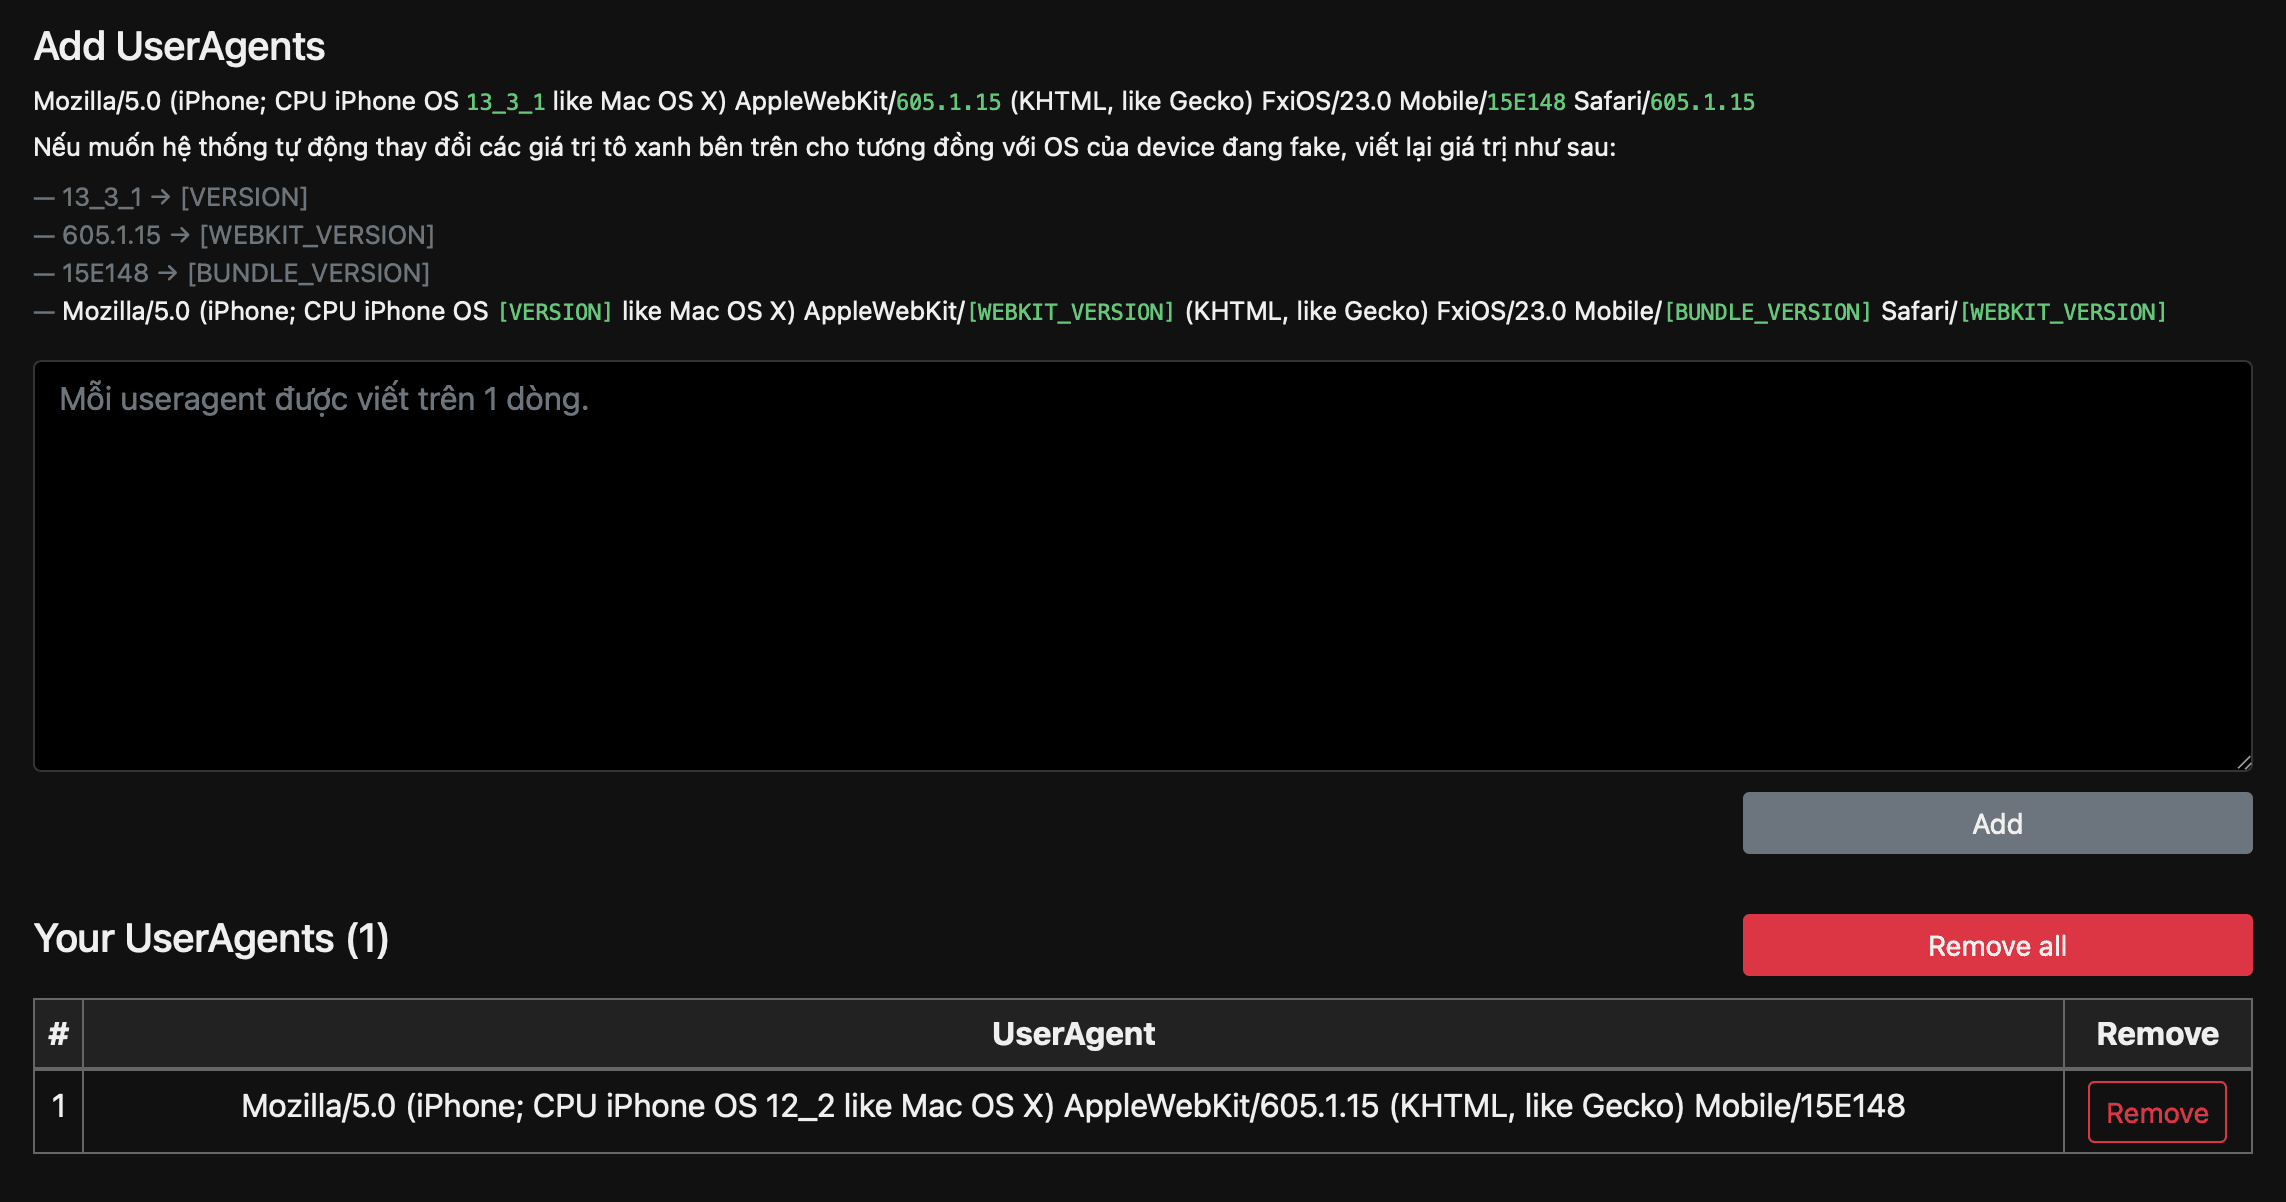
Task: Click row number 1 cell
Action: [59, 1111]
